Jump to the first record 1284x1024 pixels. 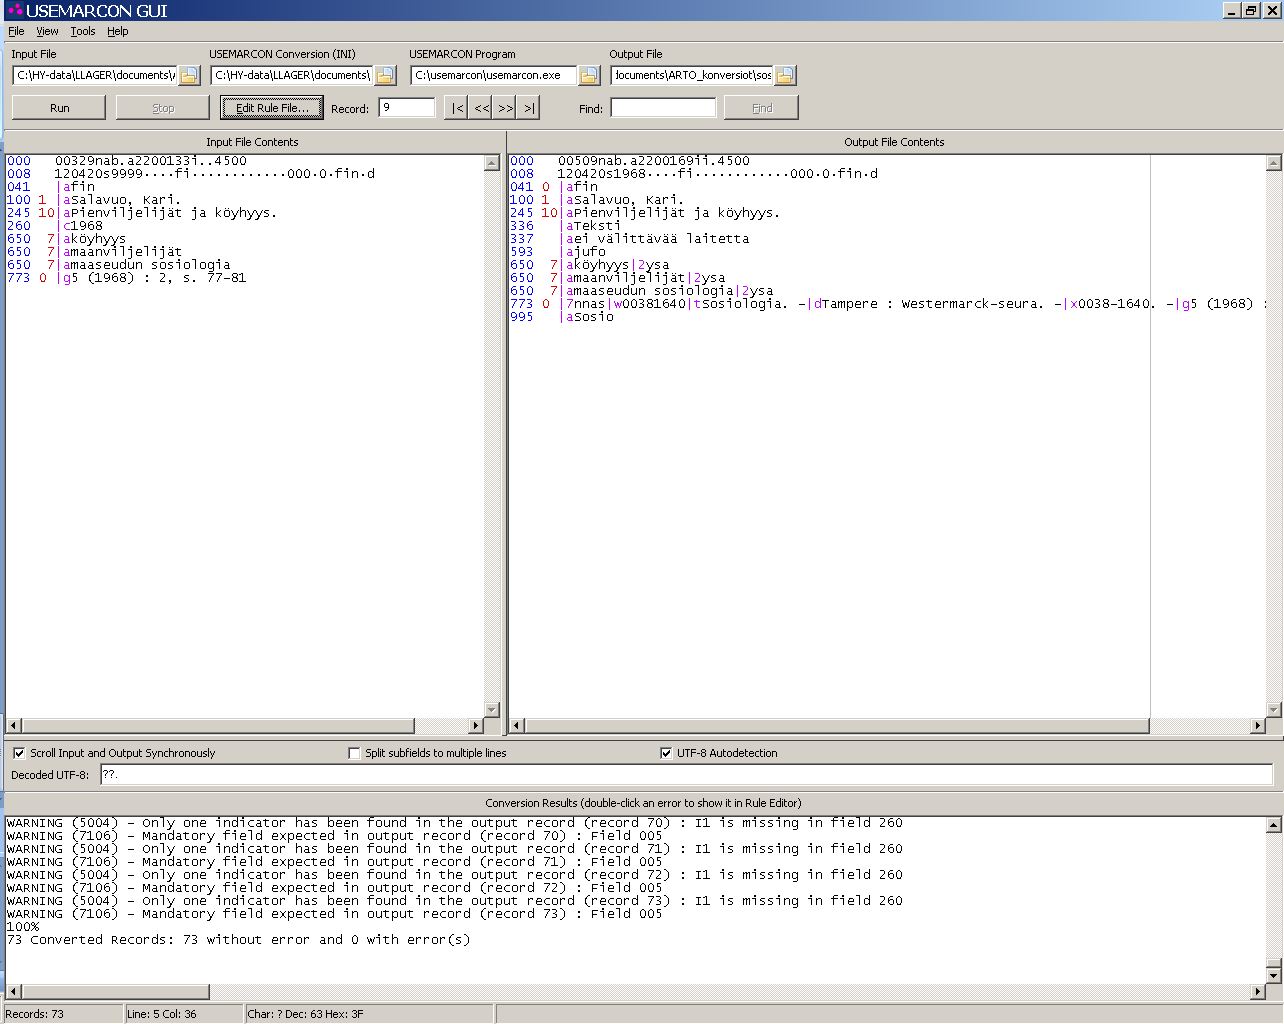456,108
